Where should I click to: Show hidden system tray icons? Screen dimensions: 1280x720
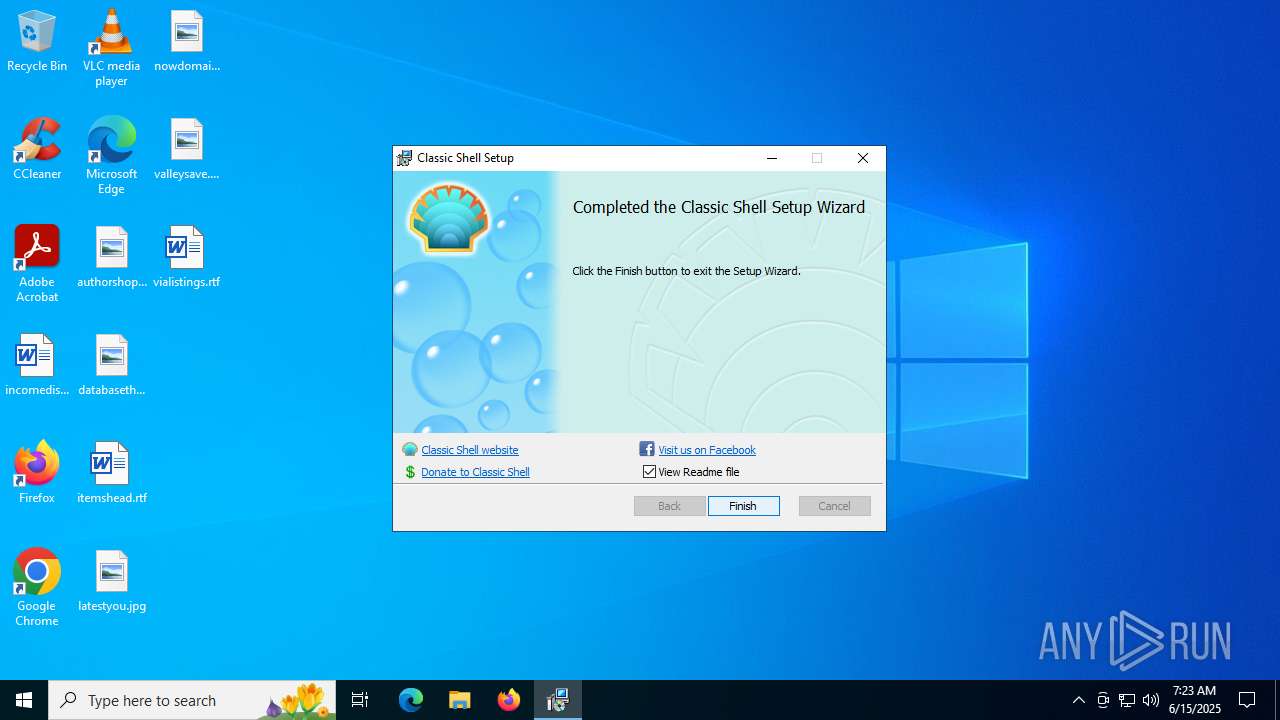(1079, 700)
